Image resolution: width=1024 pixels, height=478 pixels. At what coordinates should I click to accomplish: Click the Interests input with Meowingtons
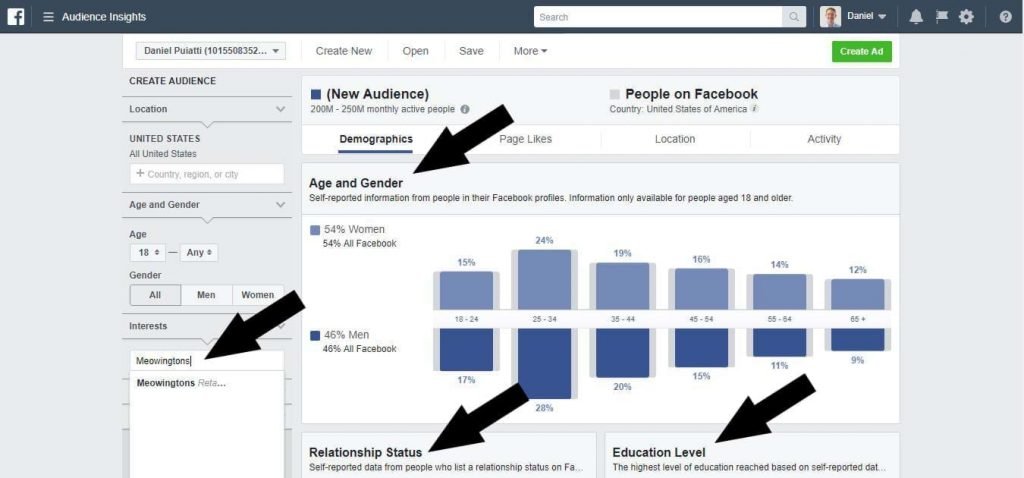[x=207, y=360]
